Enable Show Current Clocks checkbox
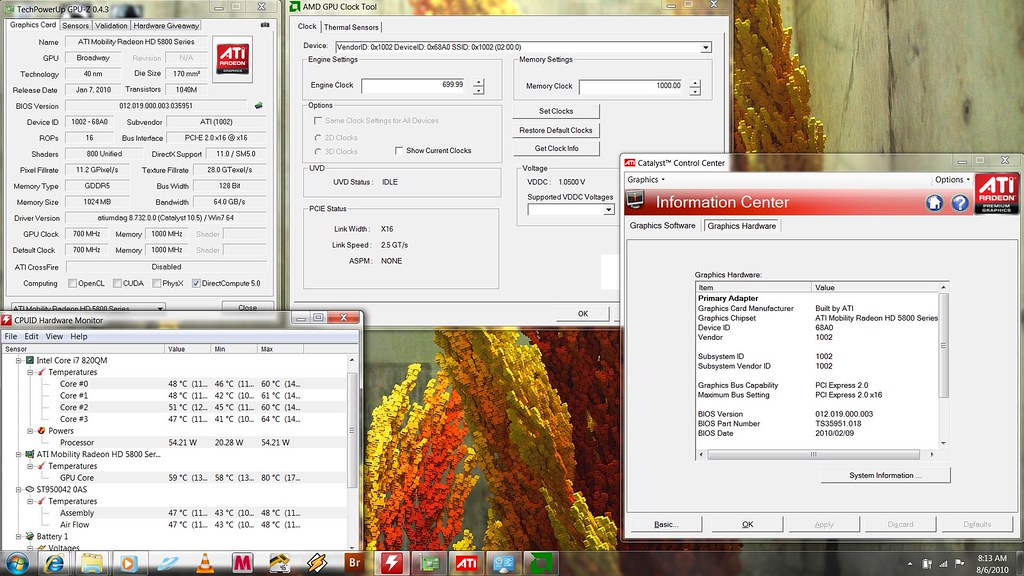1024x576 pixels. tap(398, 151)
